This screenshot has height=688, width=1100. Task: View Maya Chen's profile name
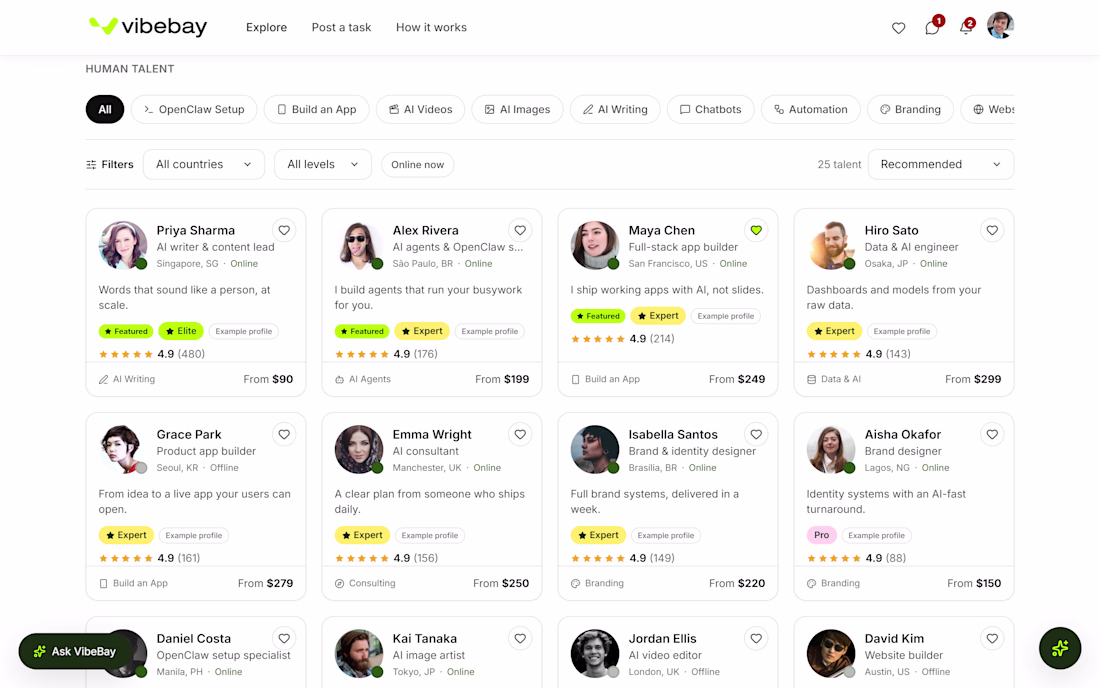(662, 230)
